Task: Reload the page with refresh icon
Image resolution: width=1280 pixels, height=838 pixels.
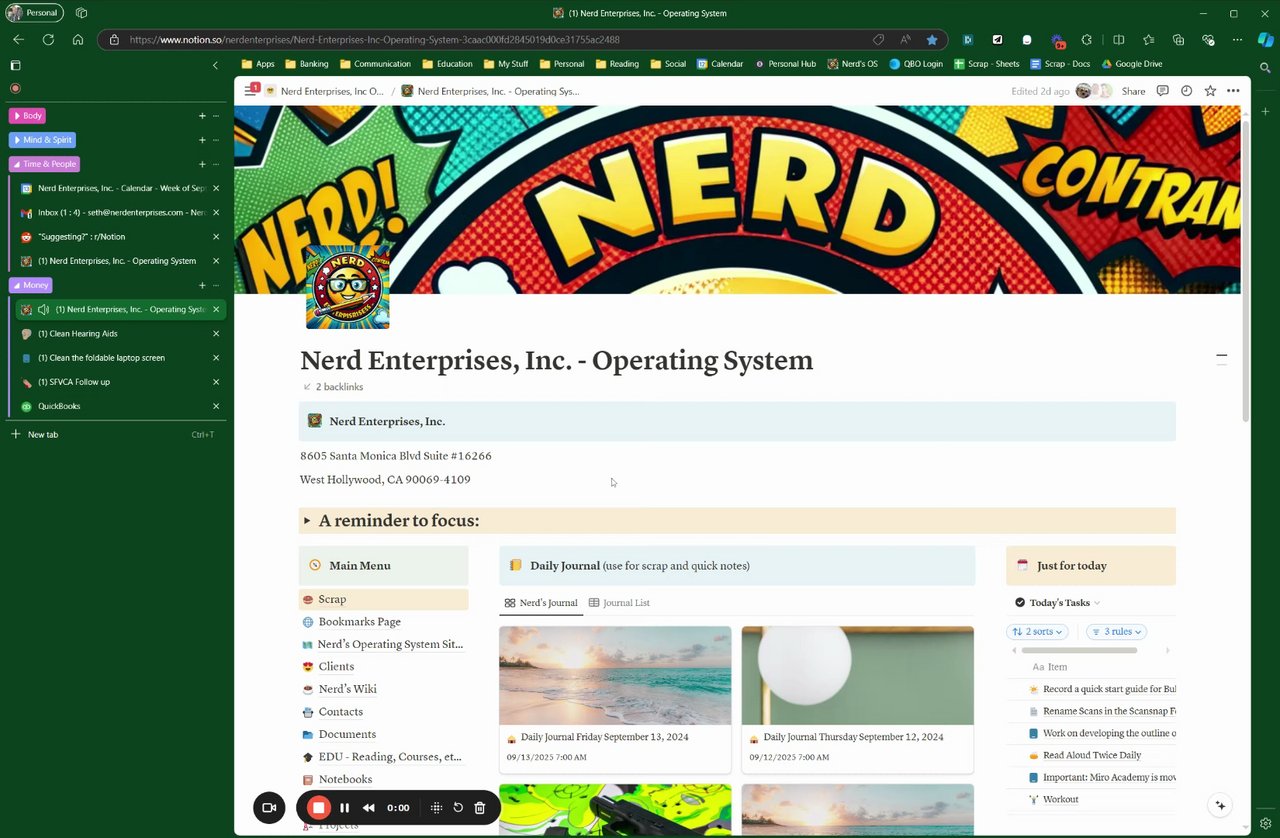Action: click(x=48, y=40)
